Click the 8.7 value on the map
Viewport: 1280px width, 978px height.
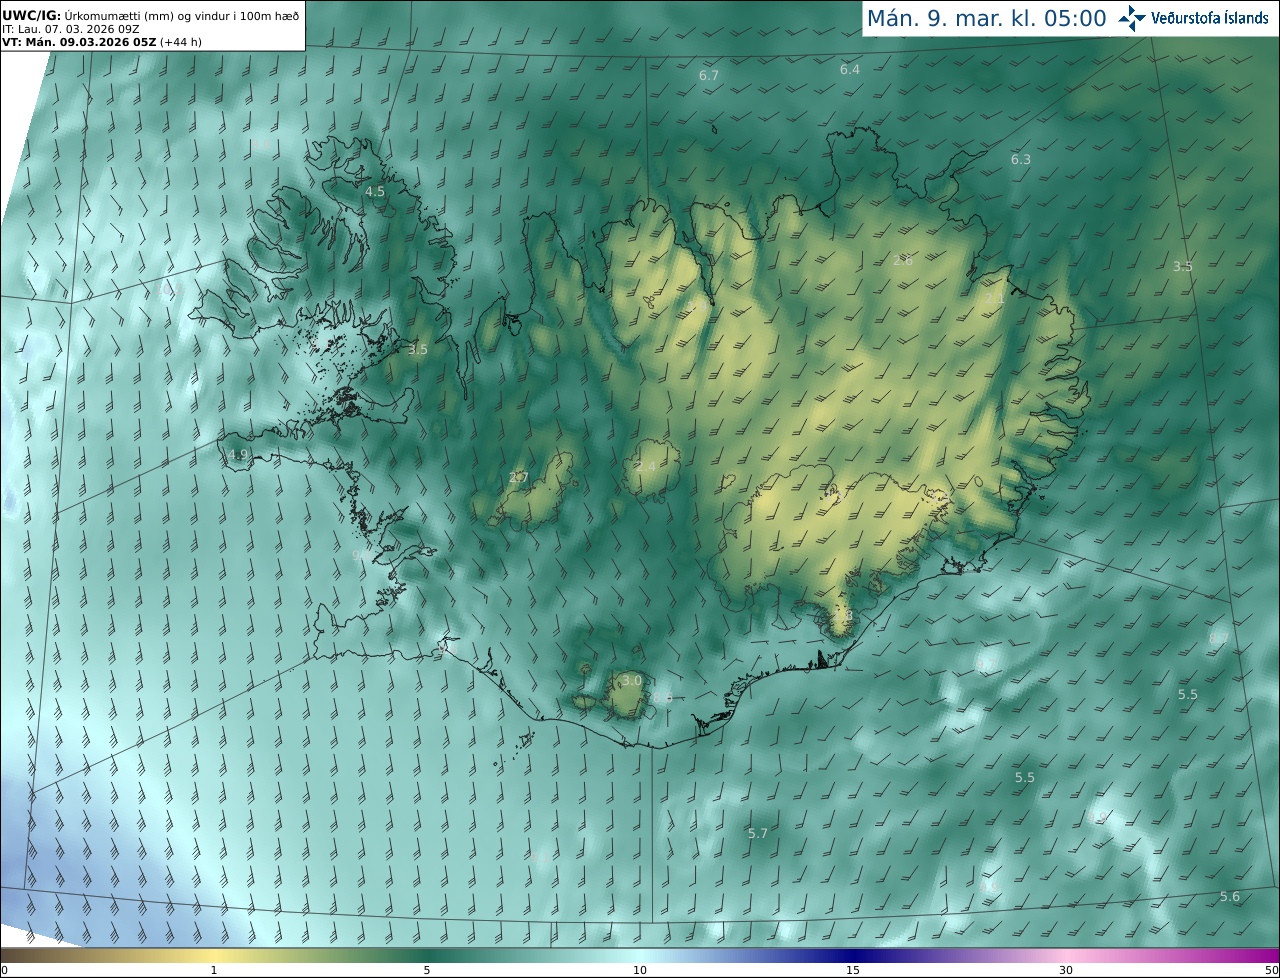(x=1219, y=638)
